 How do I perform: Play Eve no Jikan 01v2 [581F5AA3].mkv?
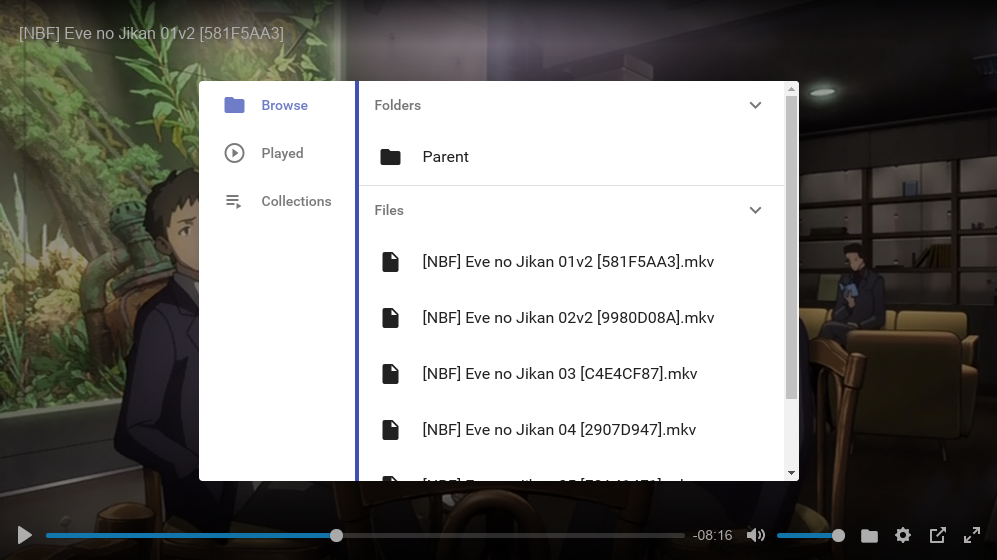tap(572, 262)
